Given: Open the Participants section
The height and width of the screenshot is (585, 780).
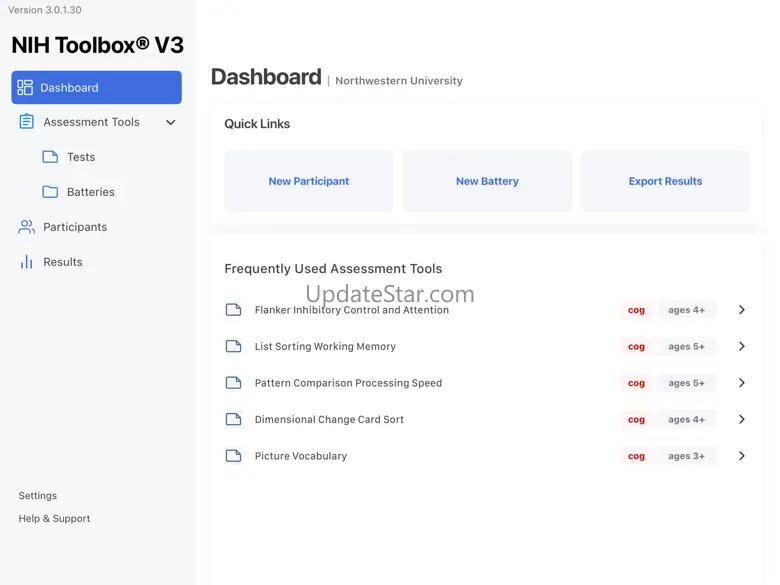Looking at the screenshot, I should coord(75,227).
